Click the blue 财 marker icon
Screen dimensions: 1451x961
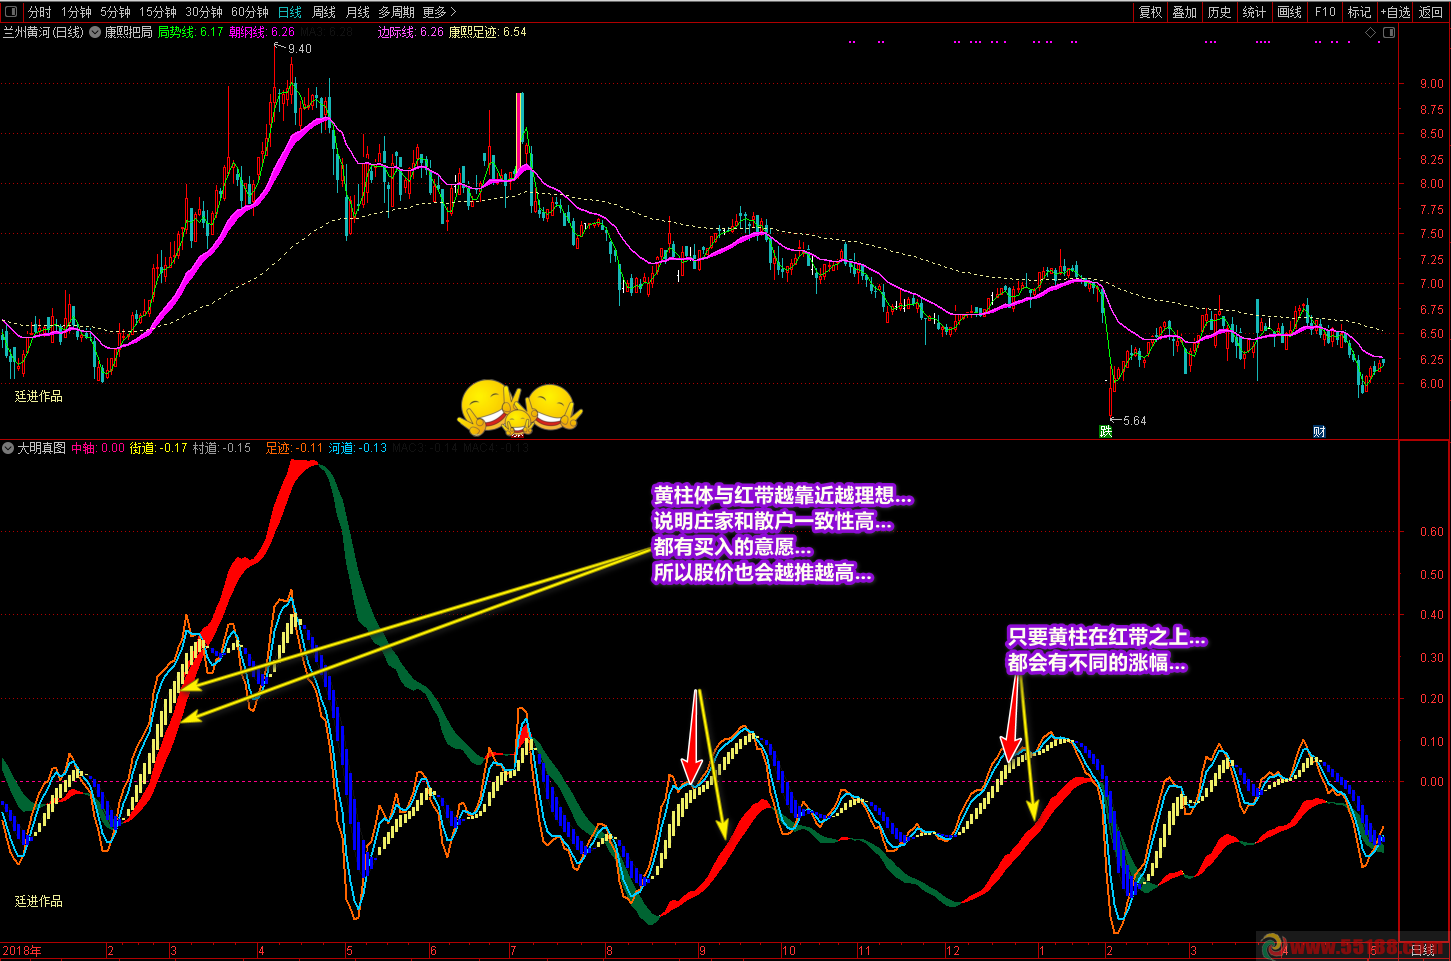1319,431
